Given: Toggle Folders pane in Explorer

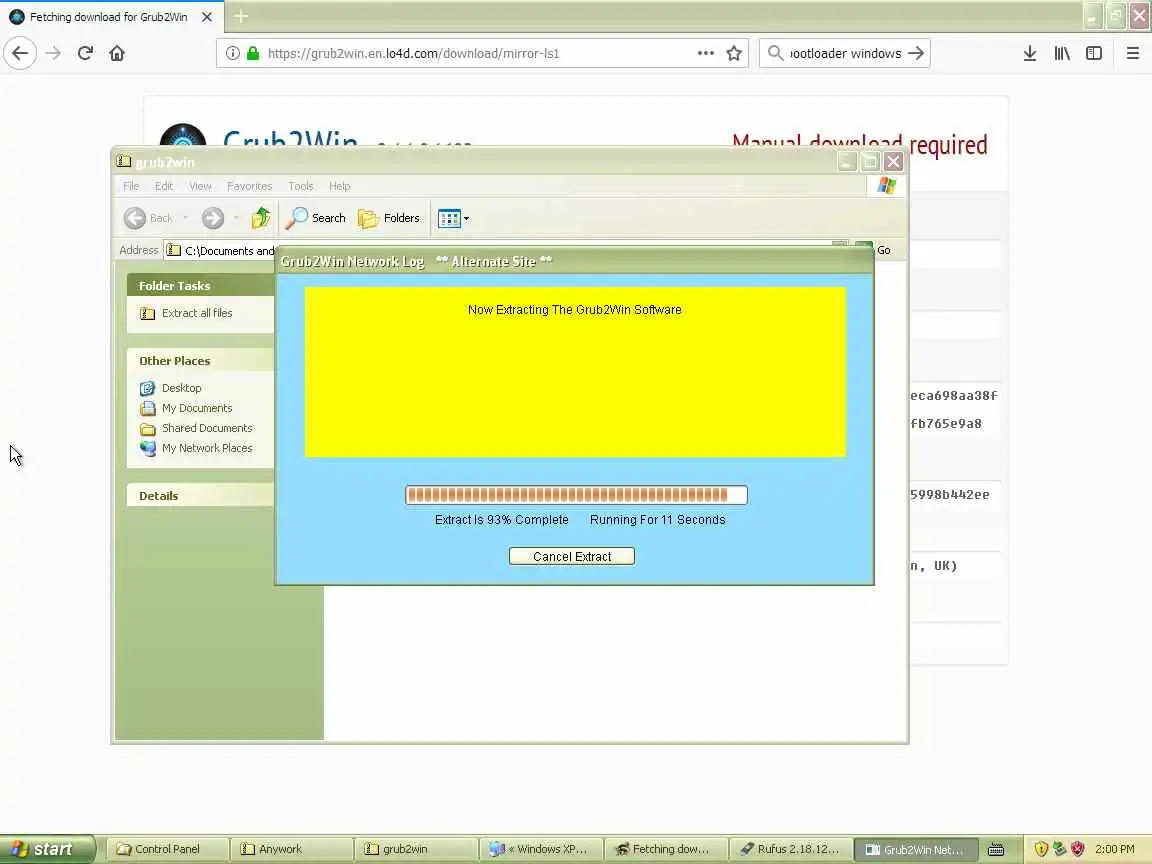Looking at the screenshot, I should coord(389,217).
